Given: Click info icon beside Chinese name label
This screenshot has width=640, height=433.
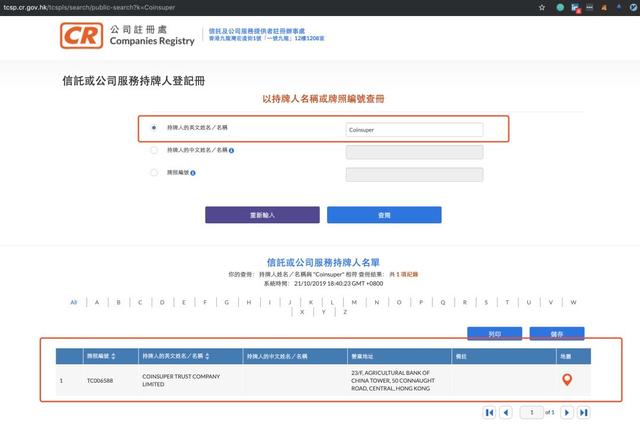Looking at the screenshot, I should coord(232,151).
